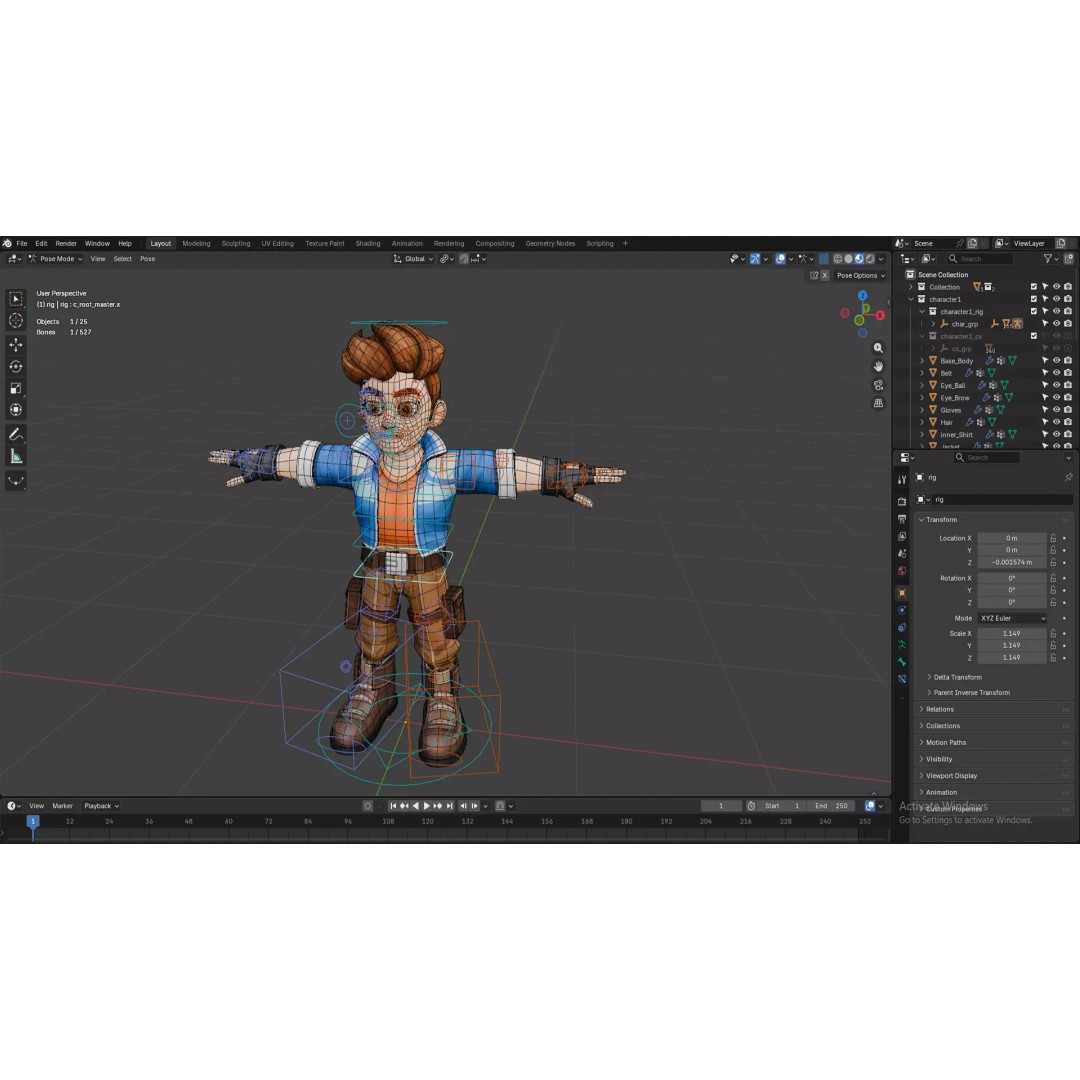Toggle the properties pin icon next to rig
The width and height of the screenshot is (1080, 1080).
coord(1068,477)
